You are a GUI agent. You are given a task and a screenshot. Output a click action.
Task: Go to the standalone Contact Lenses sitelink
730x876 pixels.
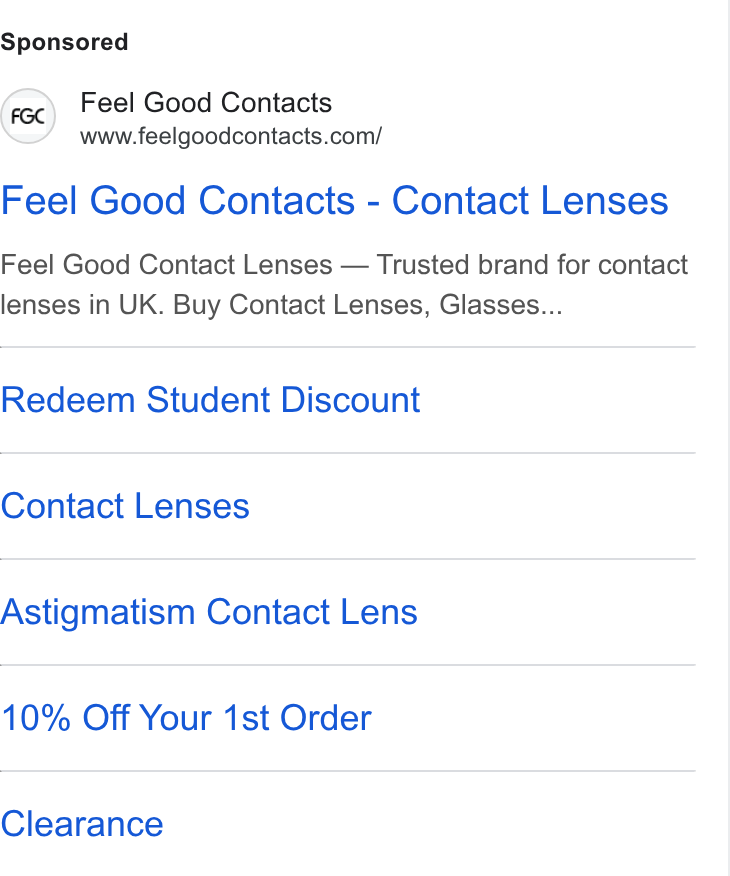(x=125, y=506)
